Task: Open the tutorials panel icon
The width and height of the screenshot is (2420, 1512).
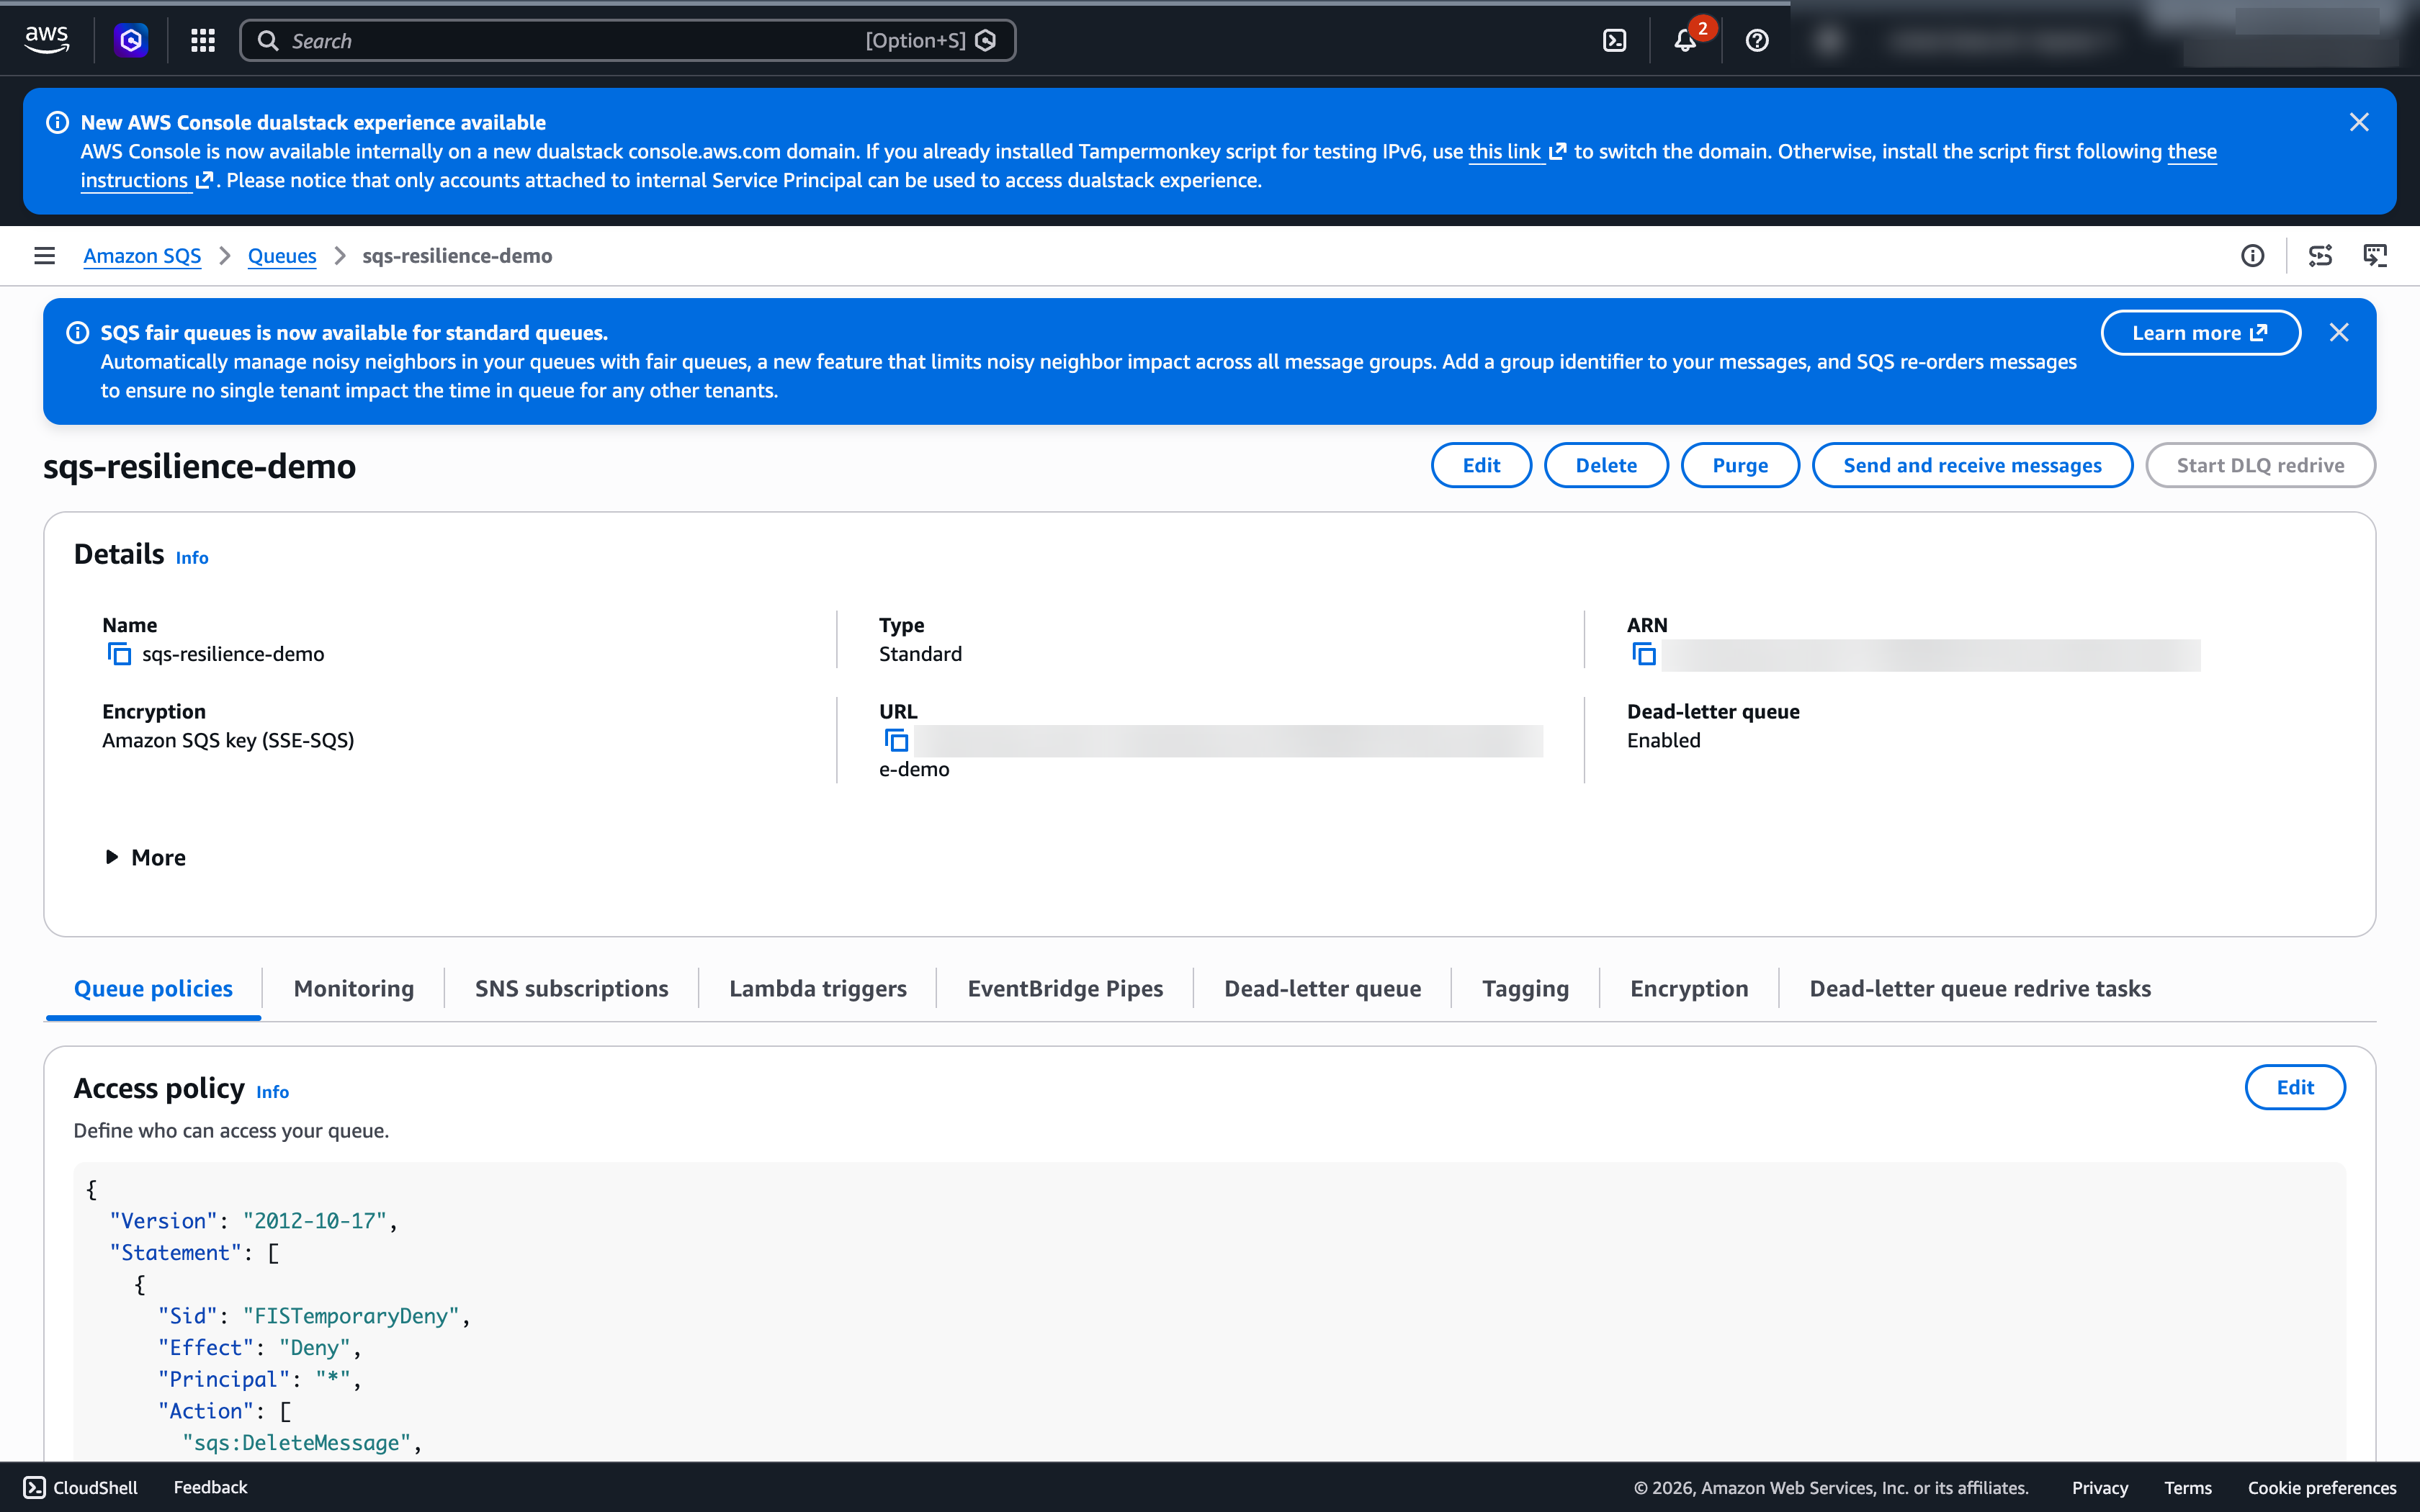Action: tap(2375, 256)
